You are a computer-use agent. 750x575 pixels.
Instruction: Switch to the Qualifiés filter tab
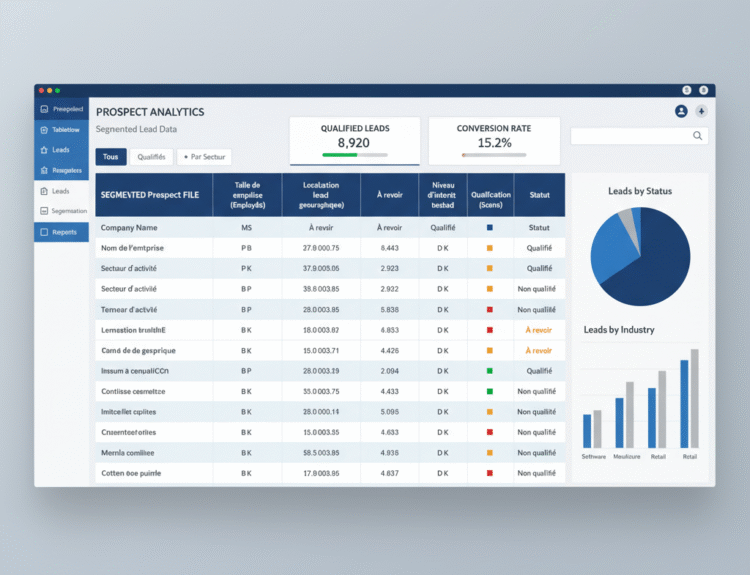[x=151, y=157]
